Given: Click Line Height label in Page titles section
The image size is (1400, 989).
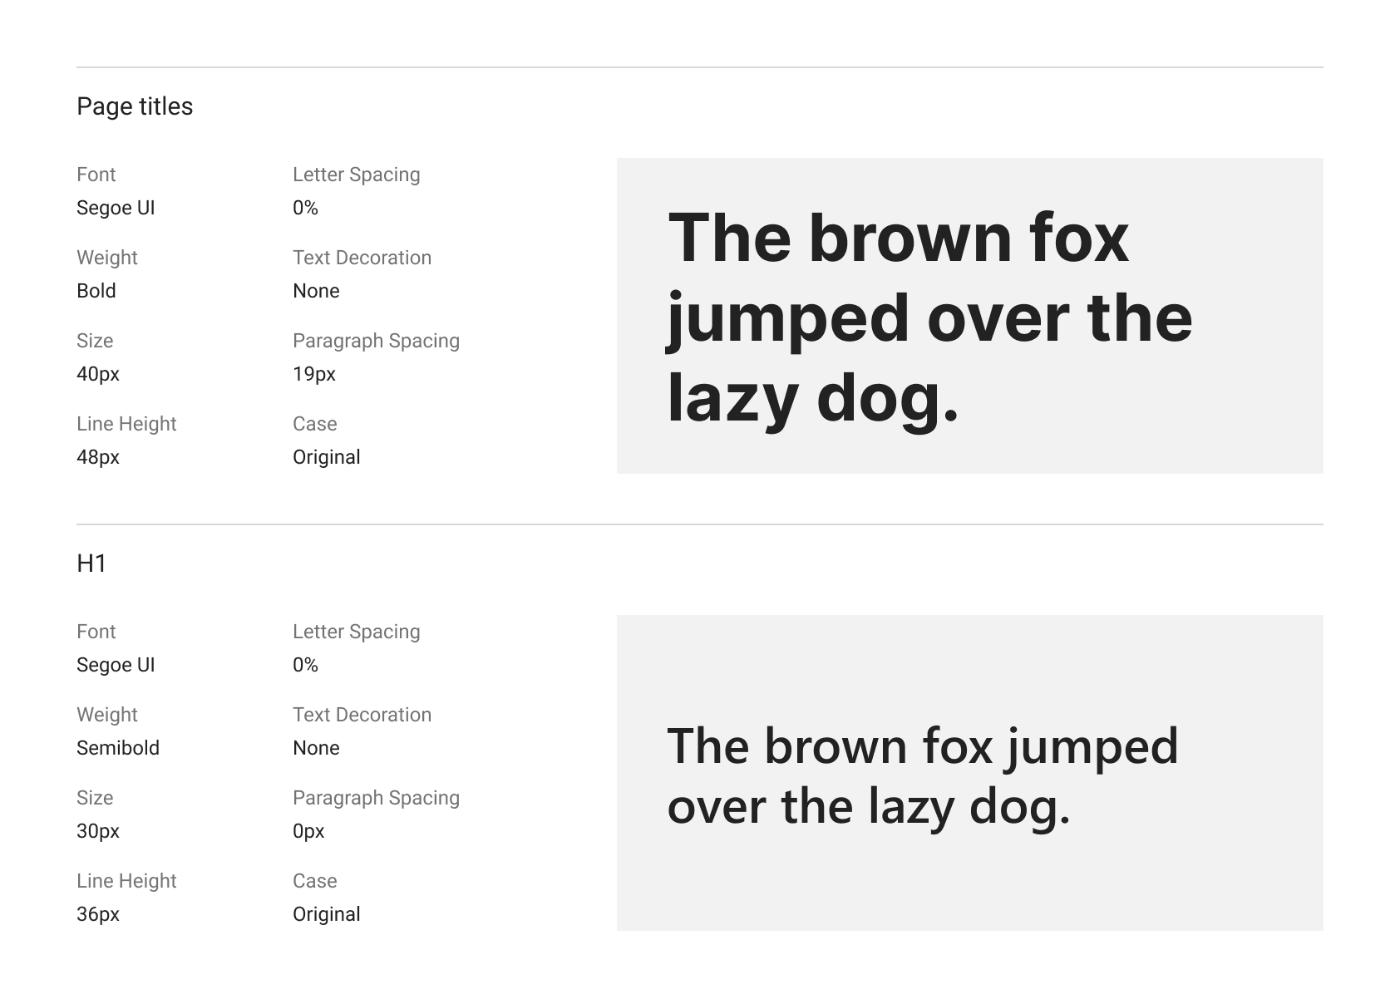Looking at the screenshot, I should 126,423.
